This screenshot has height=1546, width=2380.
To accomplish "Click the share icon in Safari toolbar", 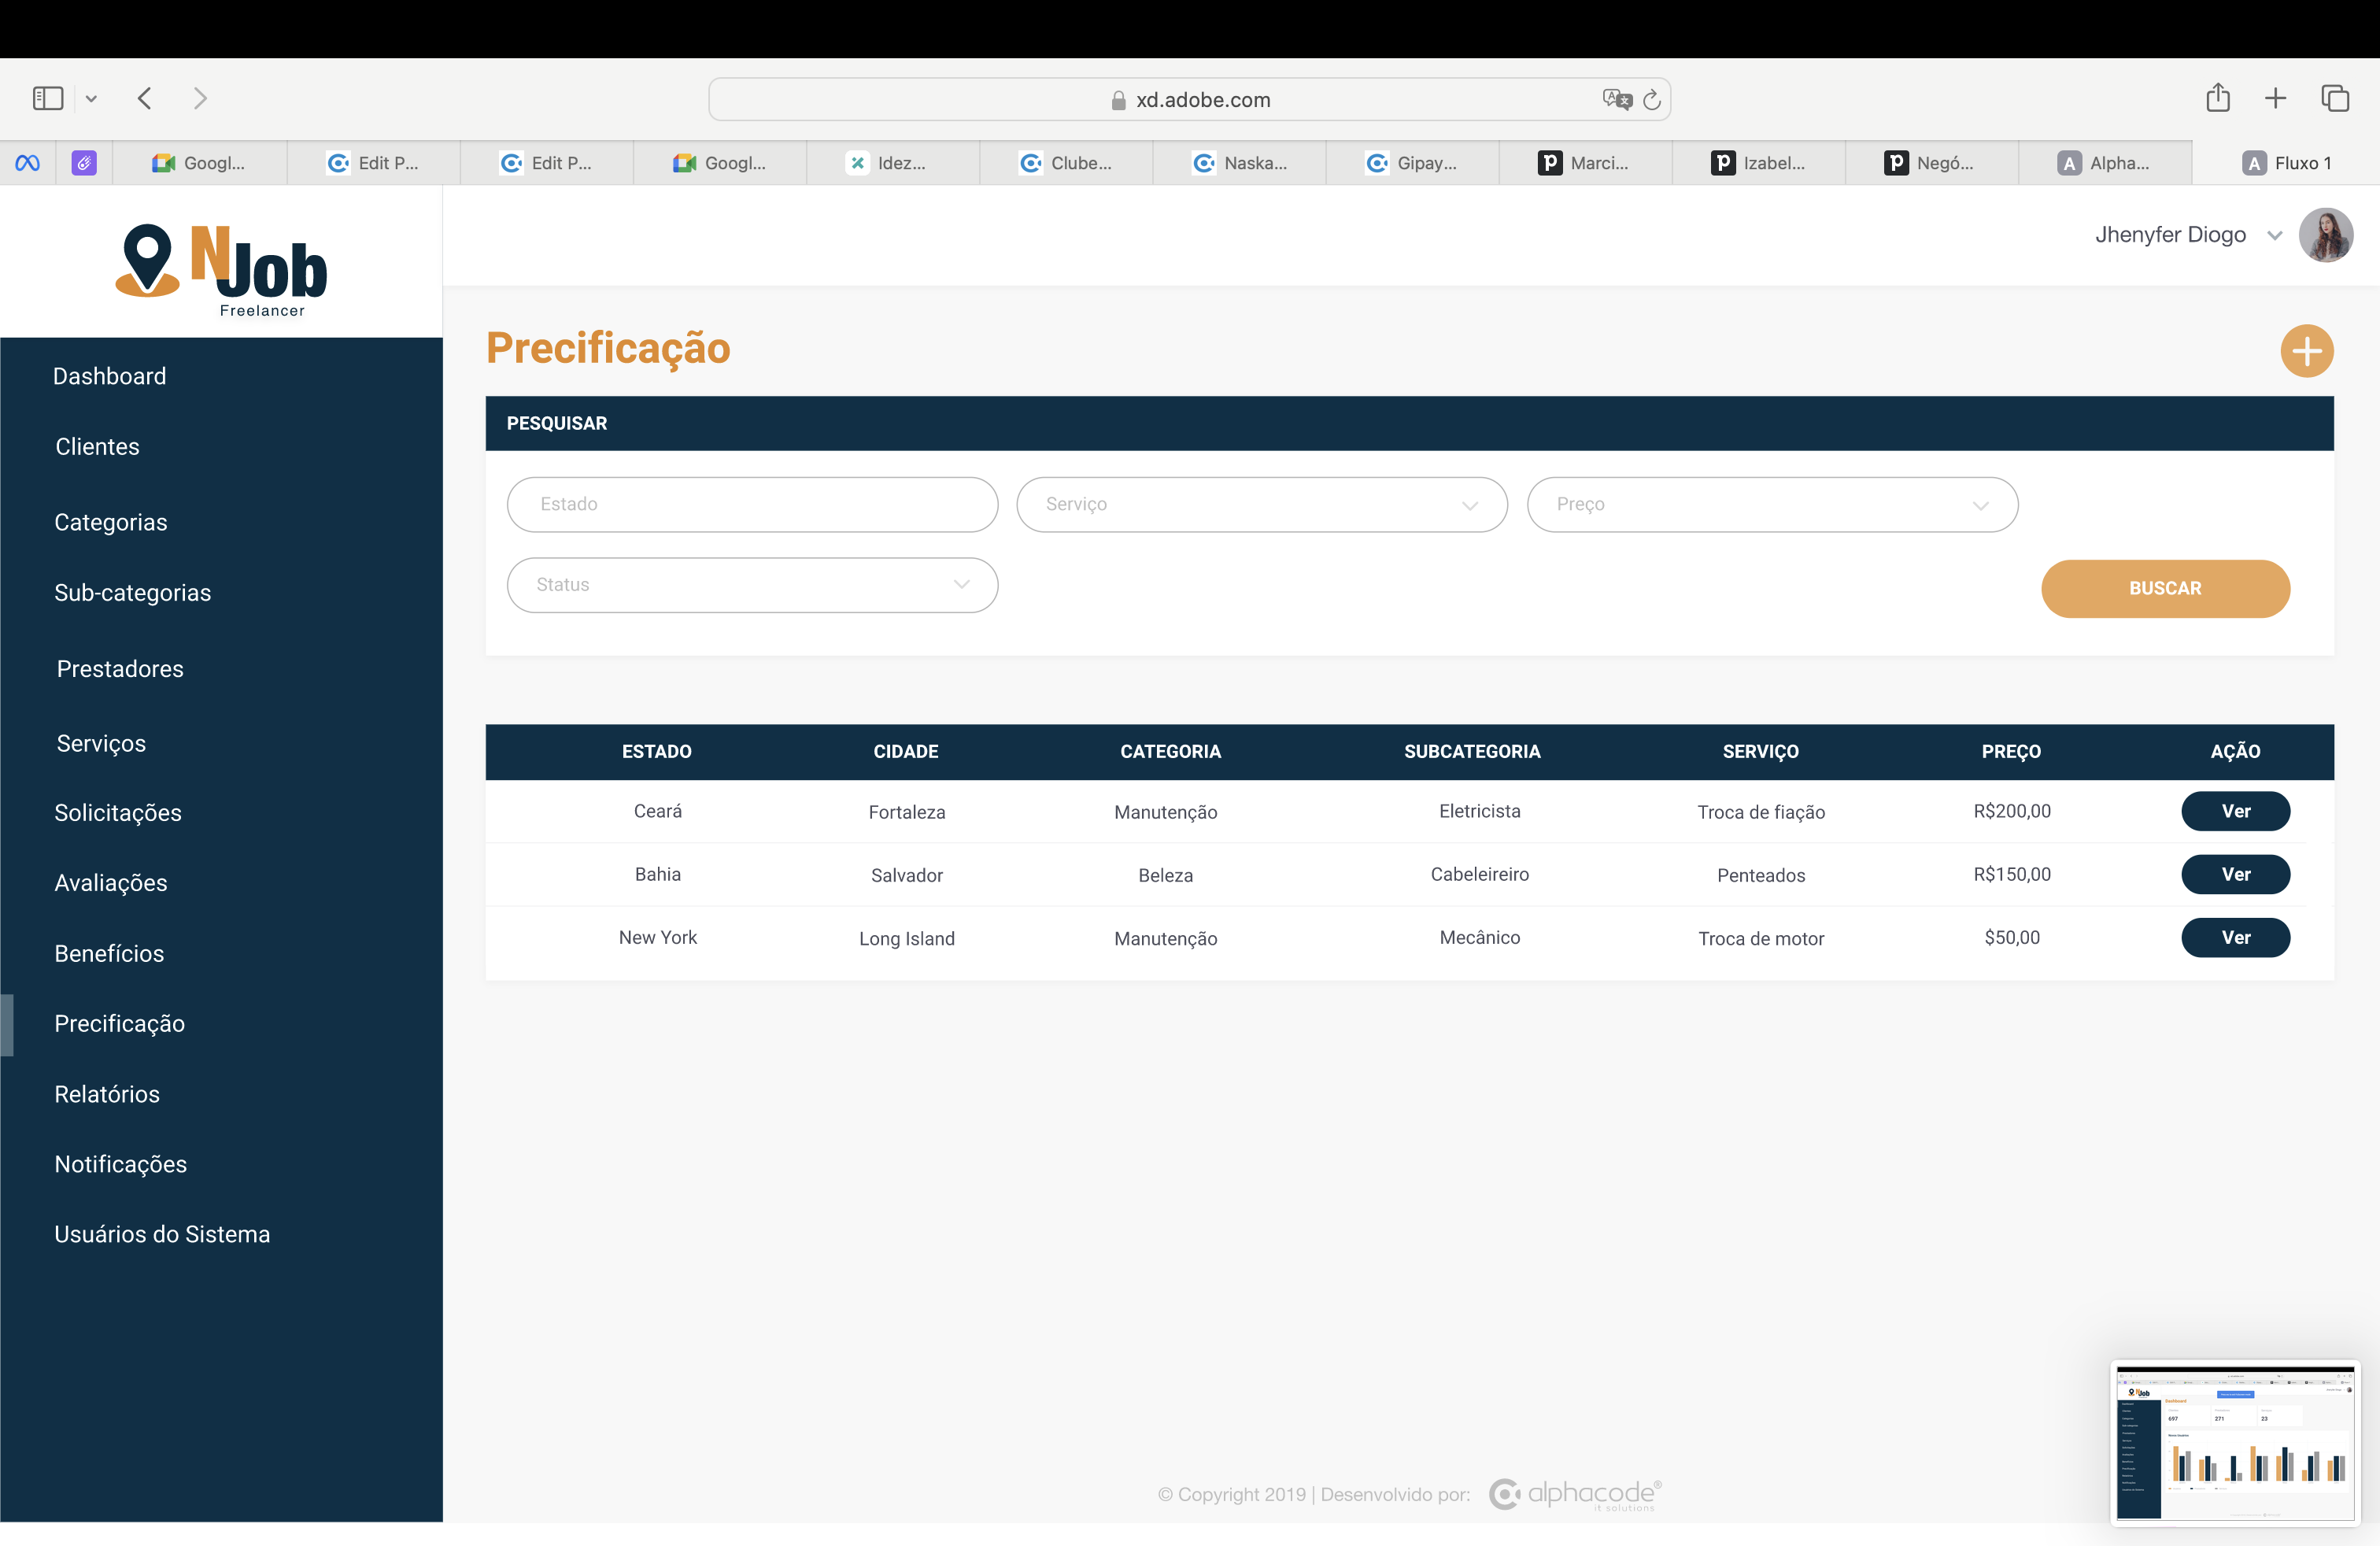I will tap(2217, 98).
